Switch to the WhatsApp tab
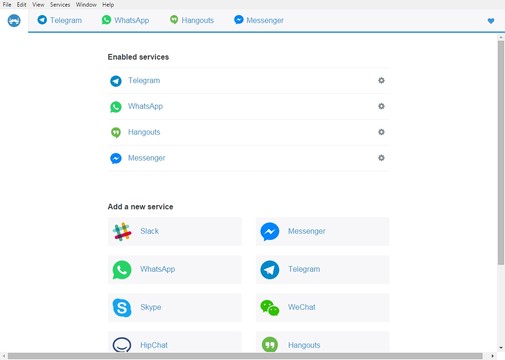Image resolution: width=505 pixels, height=360 pixels. [x=125, y=20]
